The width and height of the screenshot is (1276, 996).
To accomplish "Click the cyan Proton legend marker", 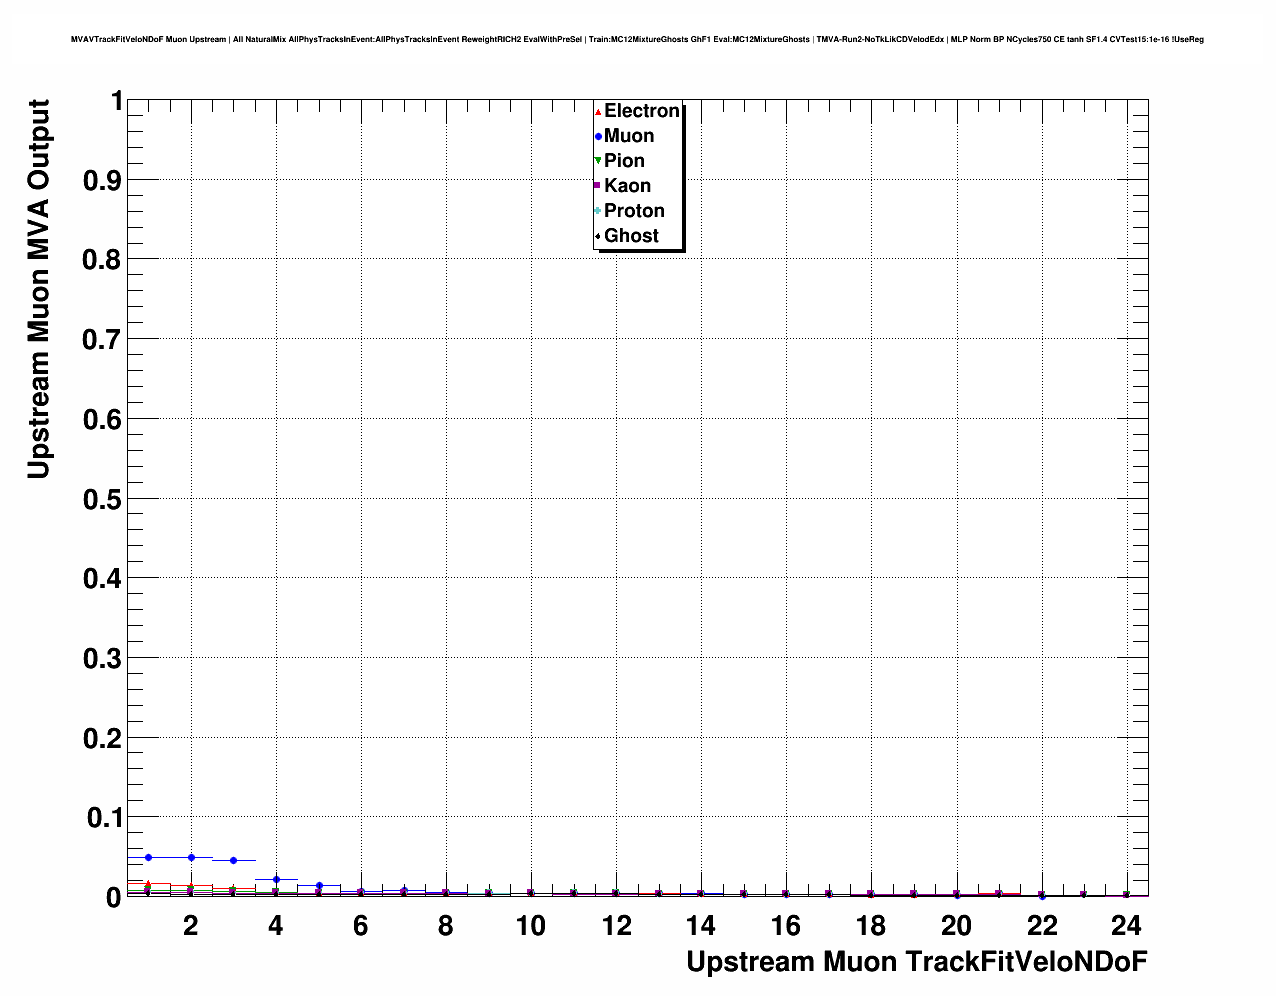I will pyautogui.click(x=598, y=211).
